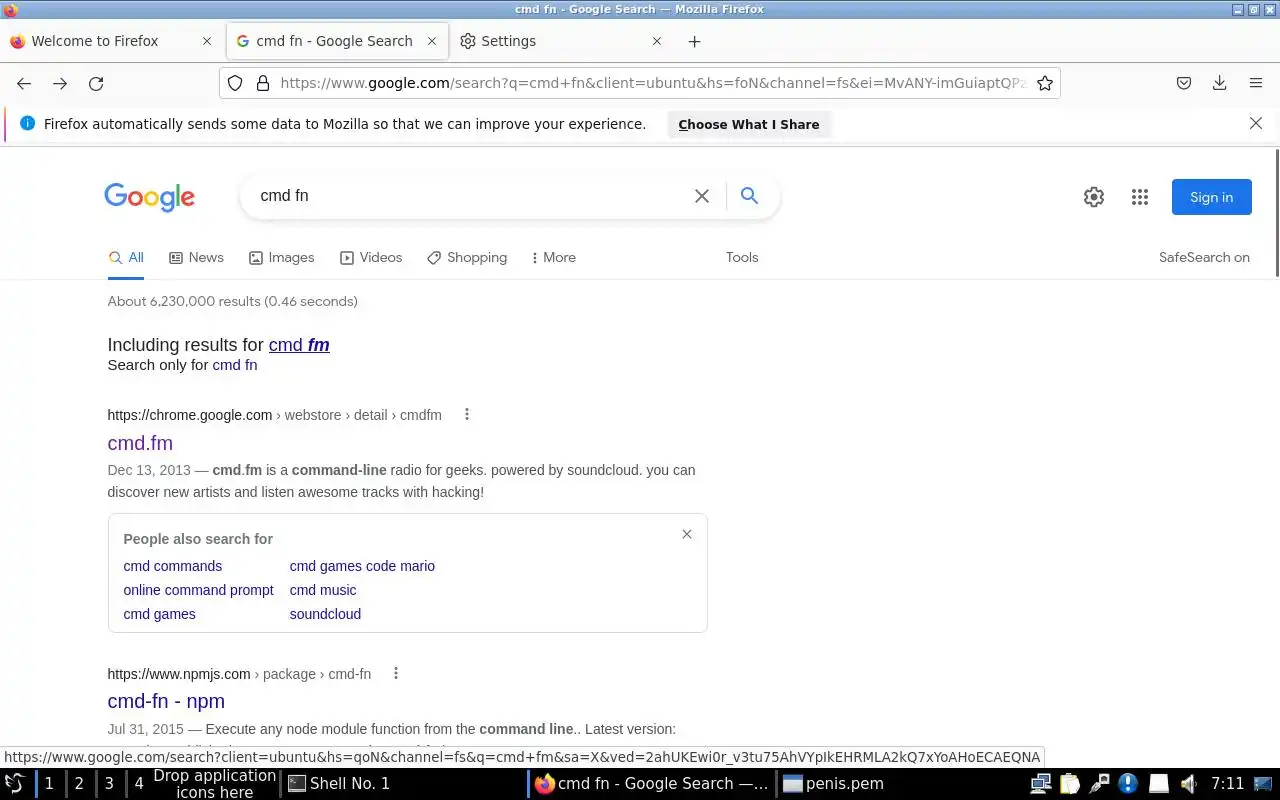Screen dimensions: 1280x800
Task: Open Google quick settings gear
Action: click(x=1094, y=197)
